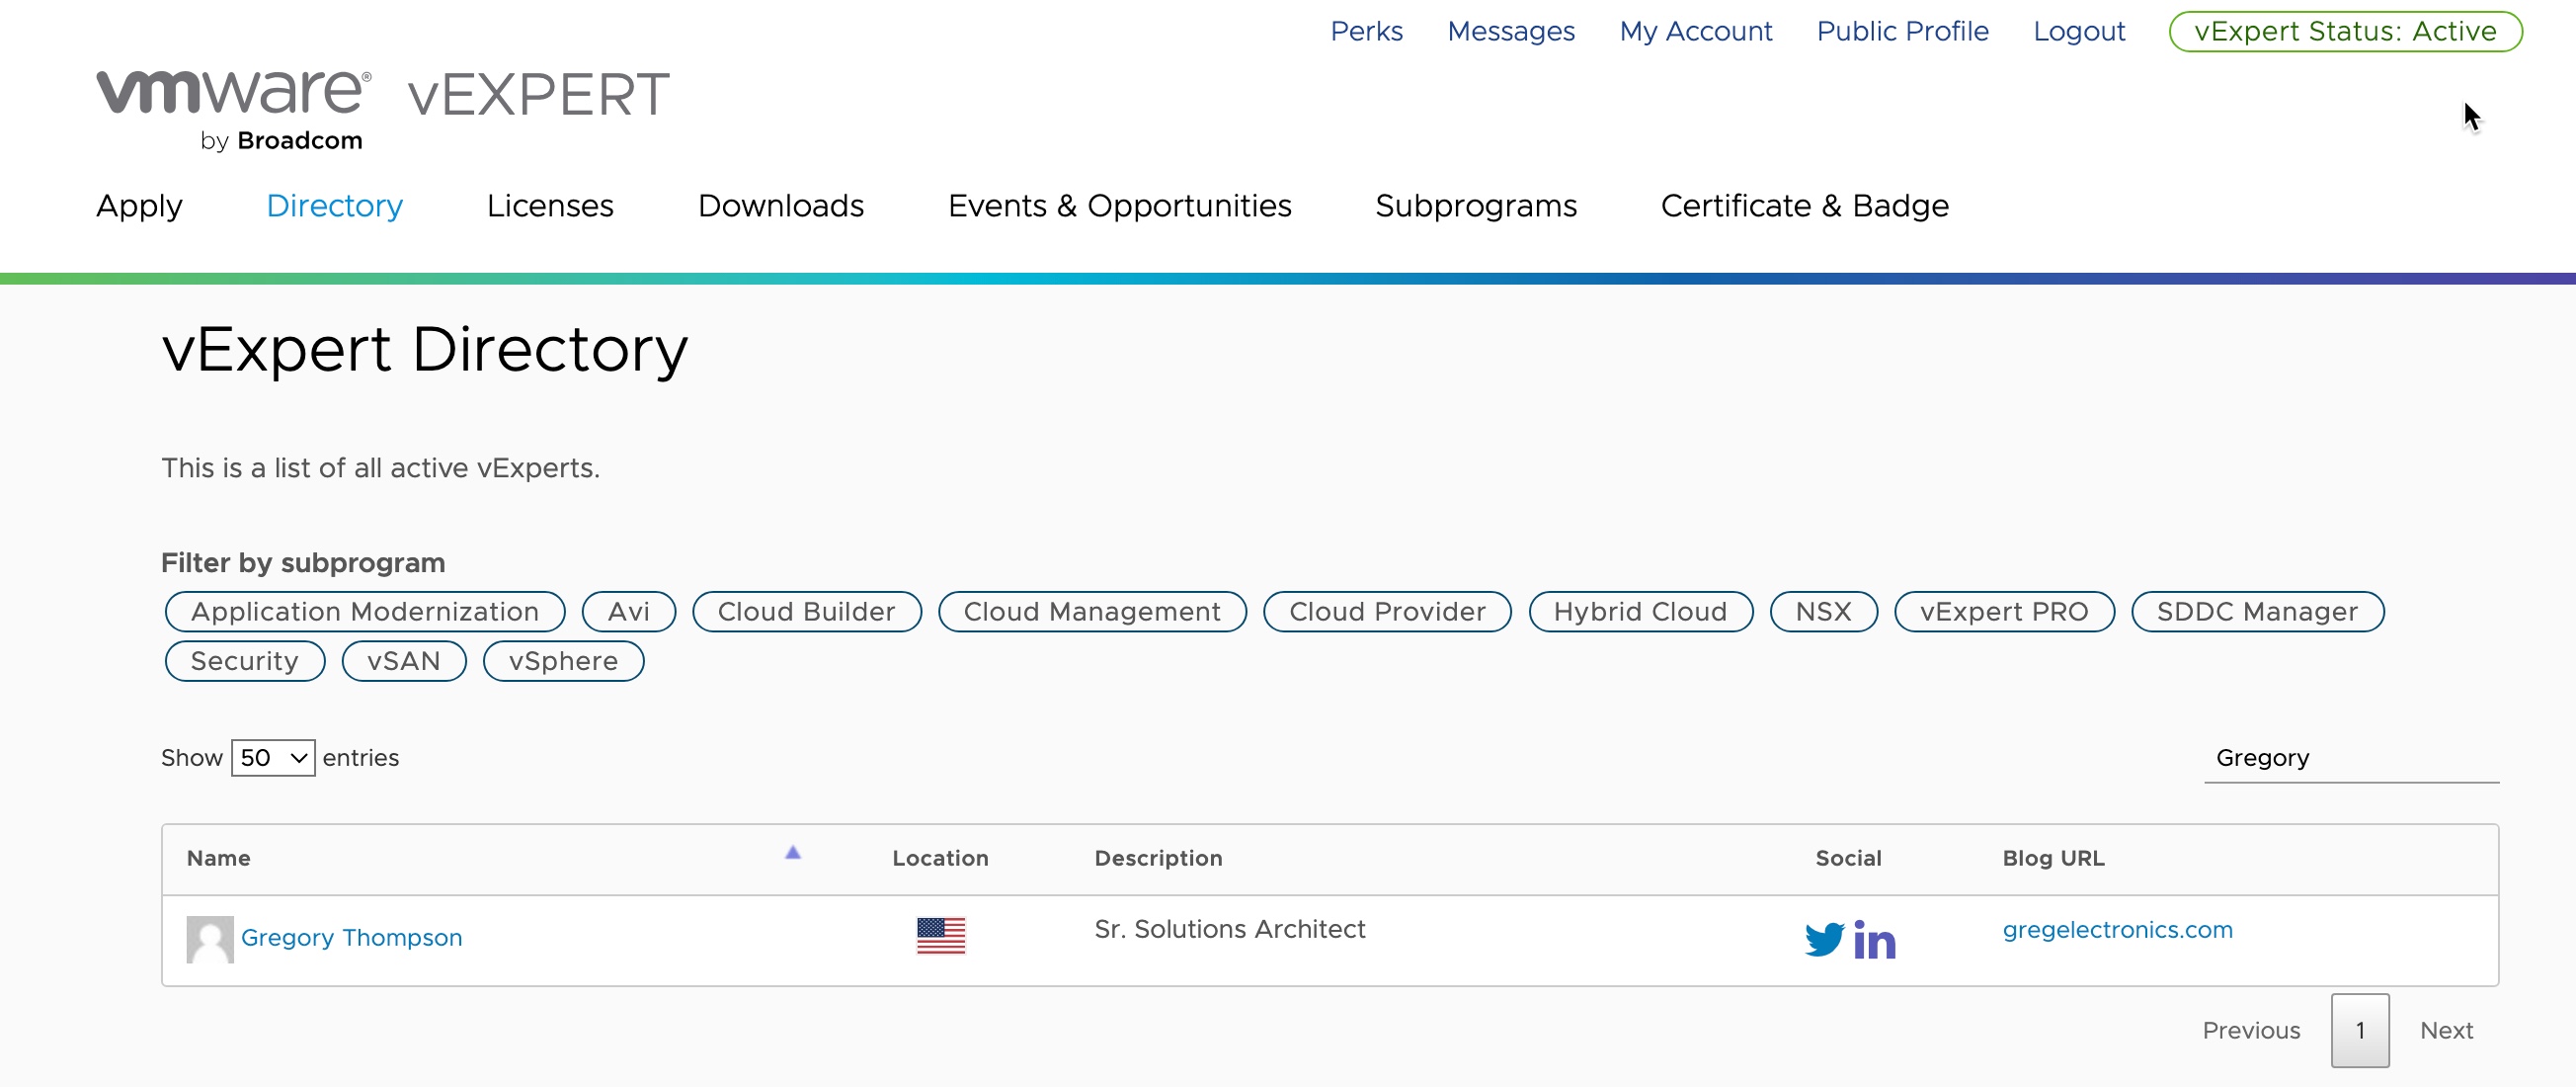
Task: Sort table by Location header
Action: 940,859
